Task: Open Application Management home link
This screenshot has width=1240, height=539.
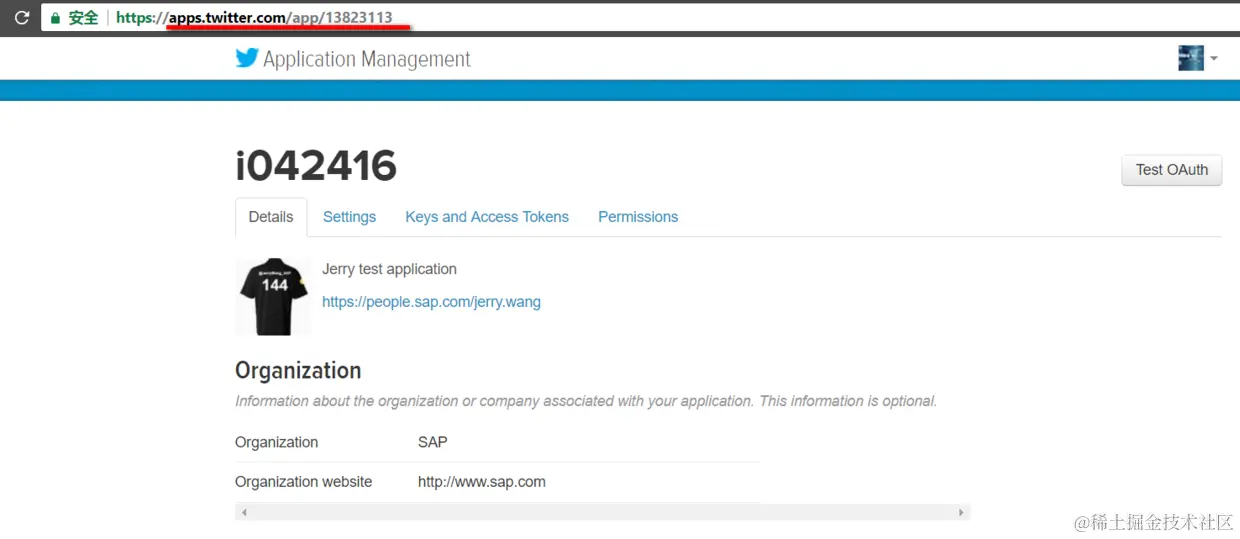Action: pos(366,59)
